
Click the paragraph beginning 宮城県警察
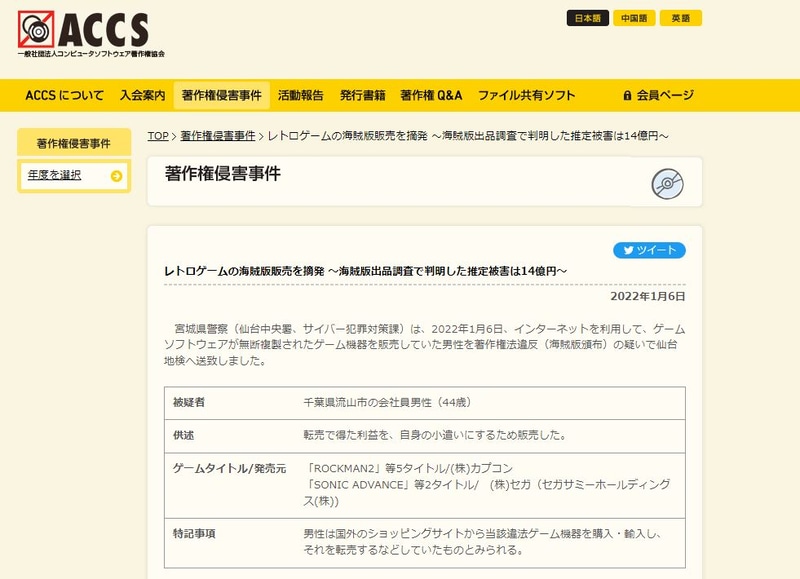(424, 345)
